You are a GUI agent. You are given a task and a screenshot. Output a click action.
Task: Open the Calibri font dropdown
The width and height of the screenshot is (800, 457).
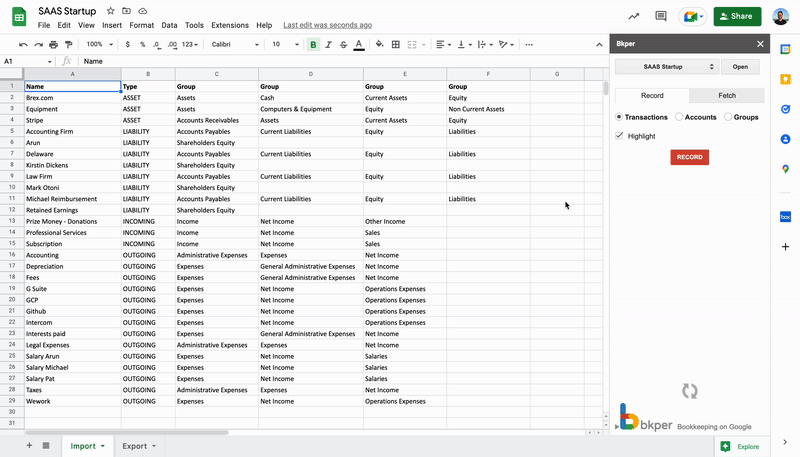pos(235,45)
